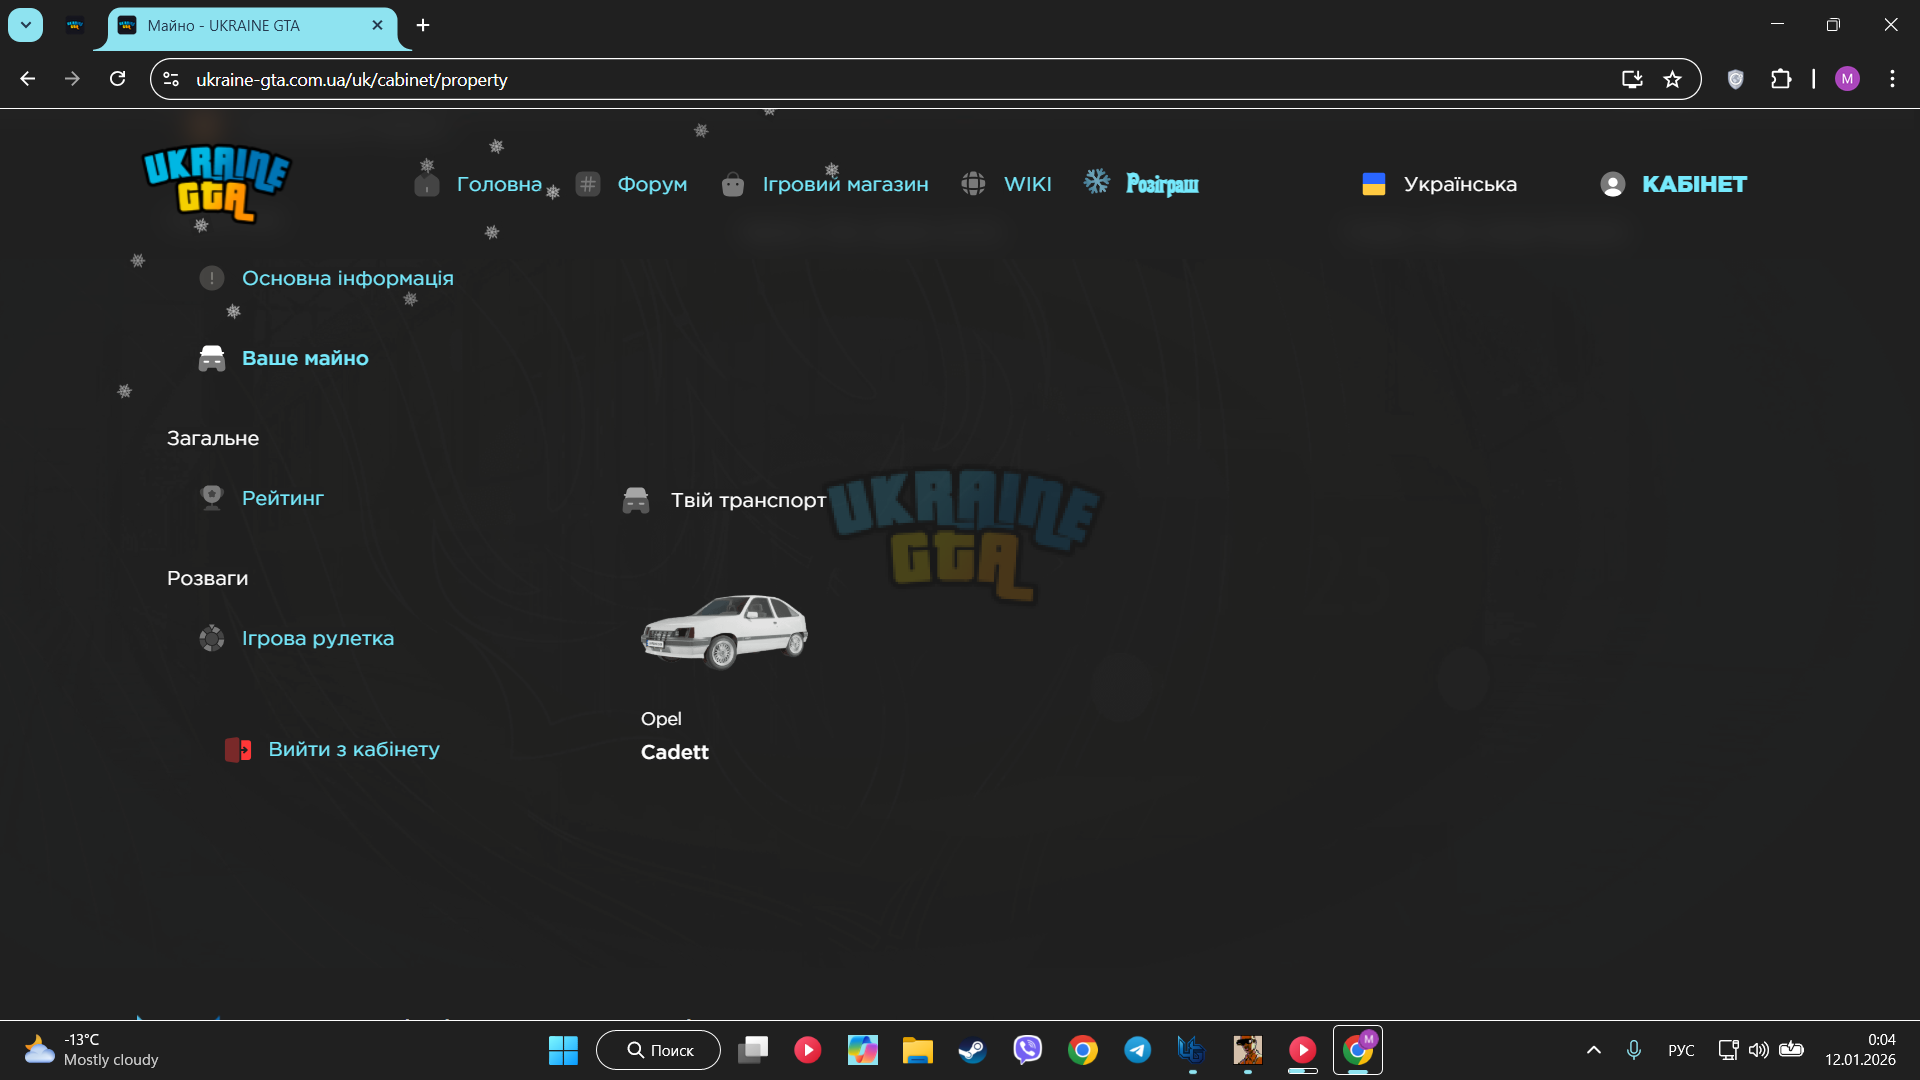Open the Розіграш giveaway link
Viewport: 1920px width, 1080px height.
point(1162,184)
